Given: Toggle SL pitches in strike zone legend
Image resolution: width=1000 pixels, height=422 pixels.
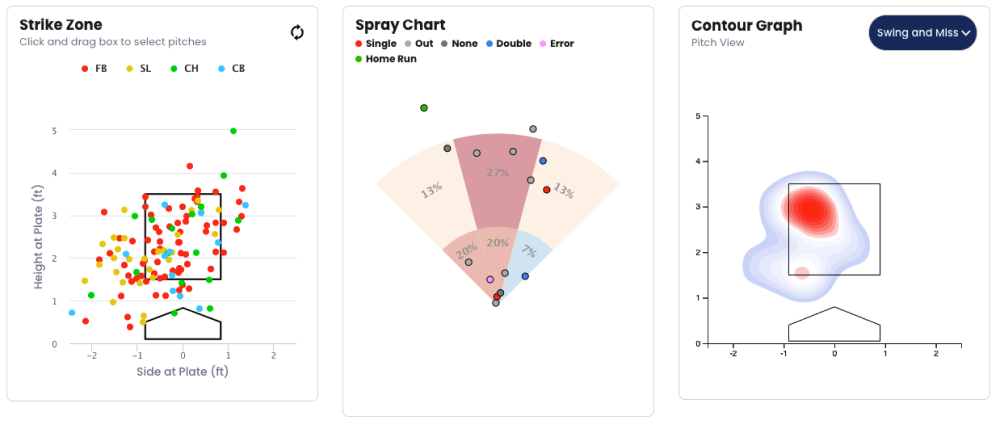Looking at the screenshot, I should click(139, 68).
